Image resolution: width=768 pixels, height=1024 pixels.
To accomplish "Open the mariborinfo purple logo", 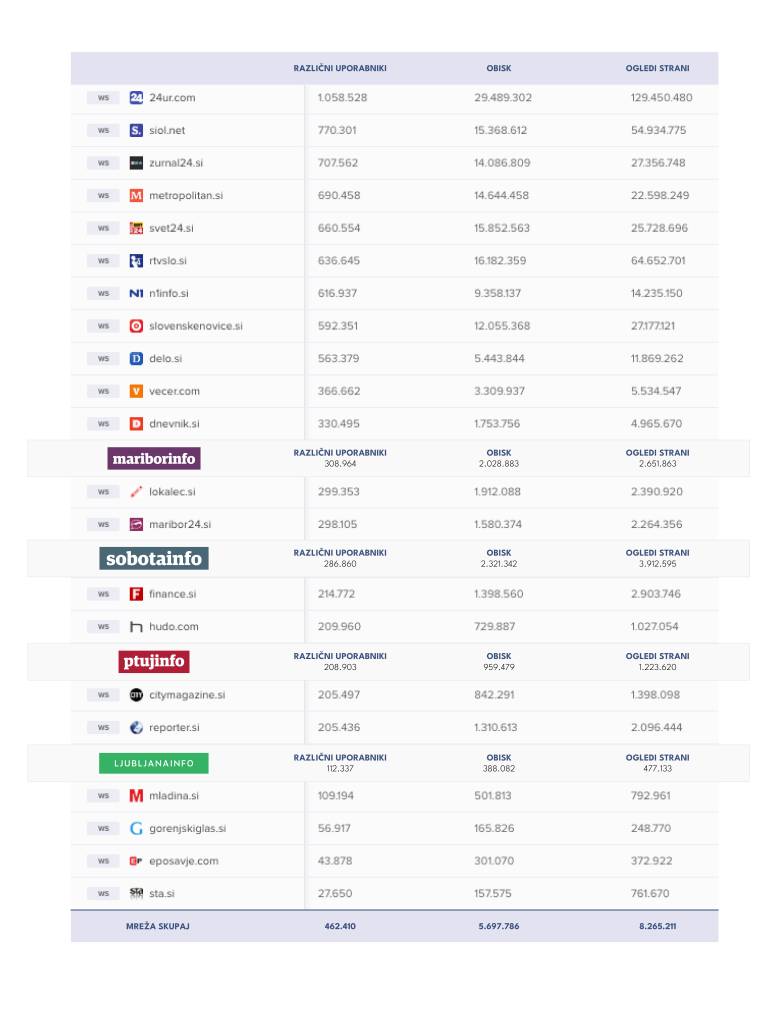I will coord(154,459).
